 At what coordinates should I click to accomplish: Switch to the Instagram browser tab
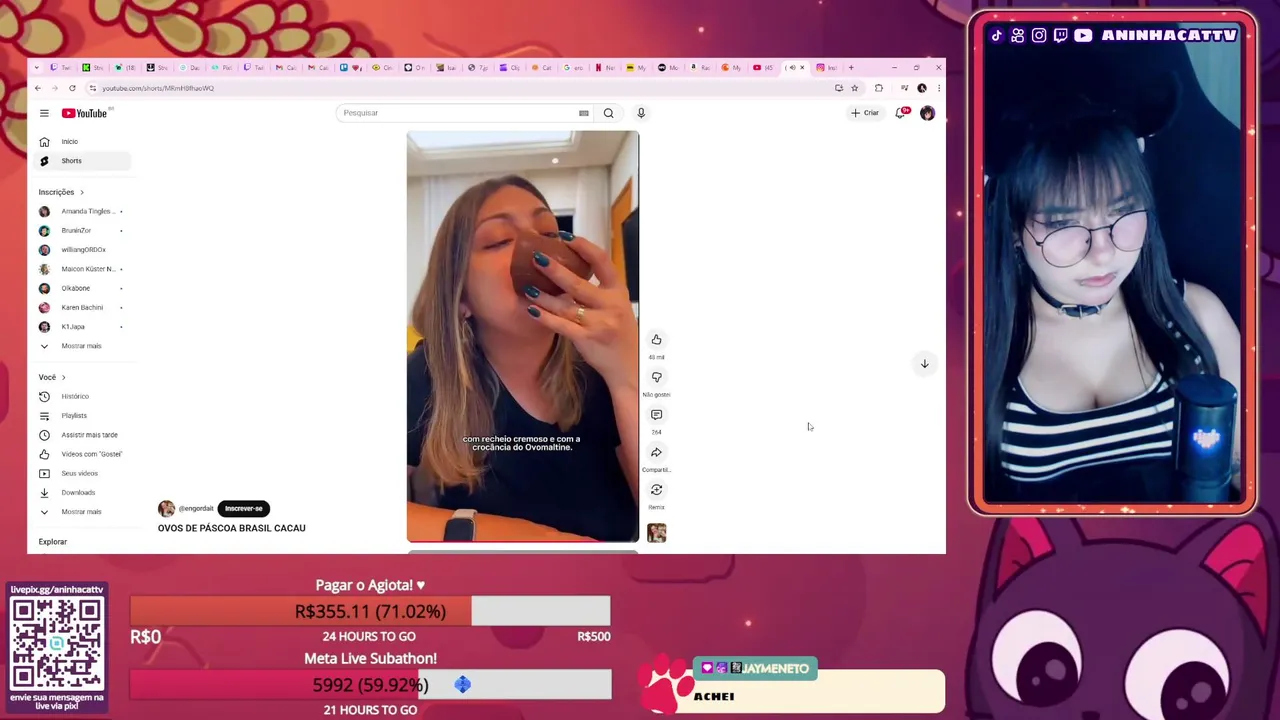pos(826,68)
